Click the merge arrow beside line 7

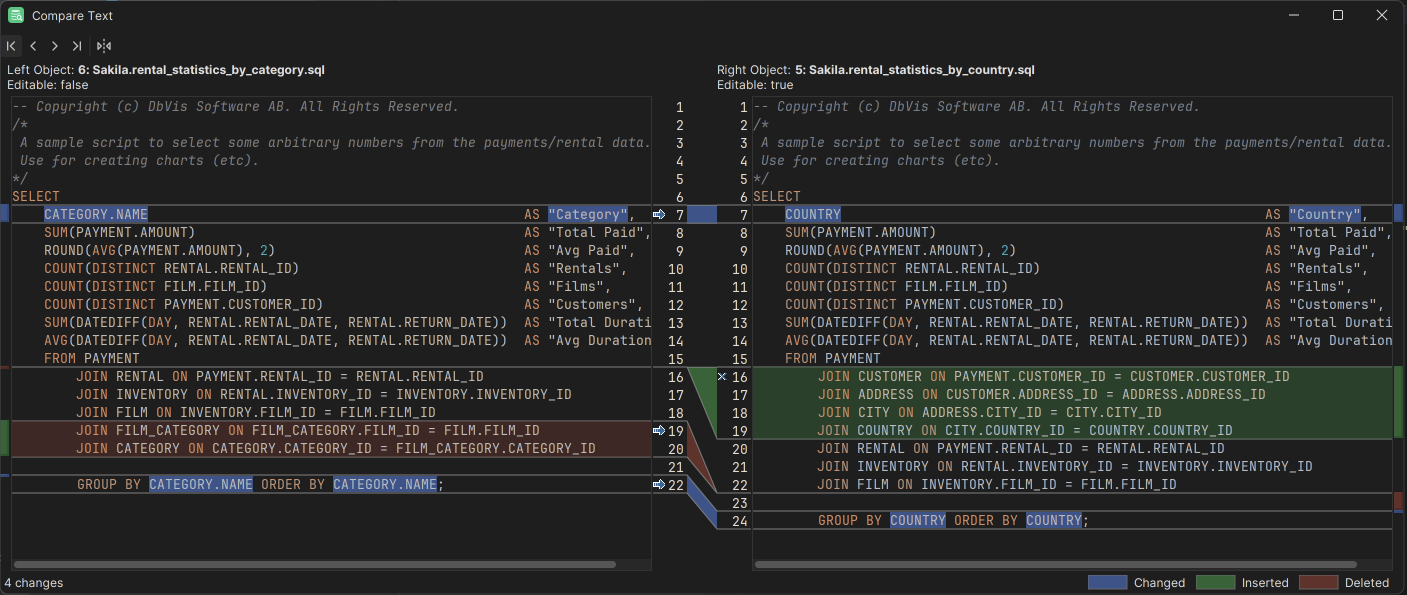pos(660,213)
